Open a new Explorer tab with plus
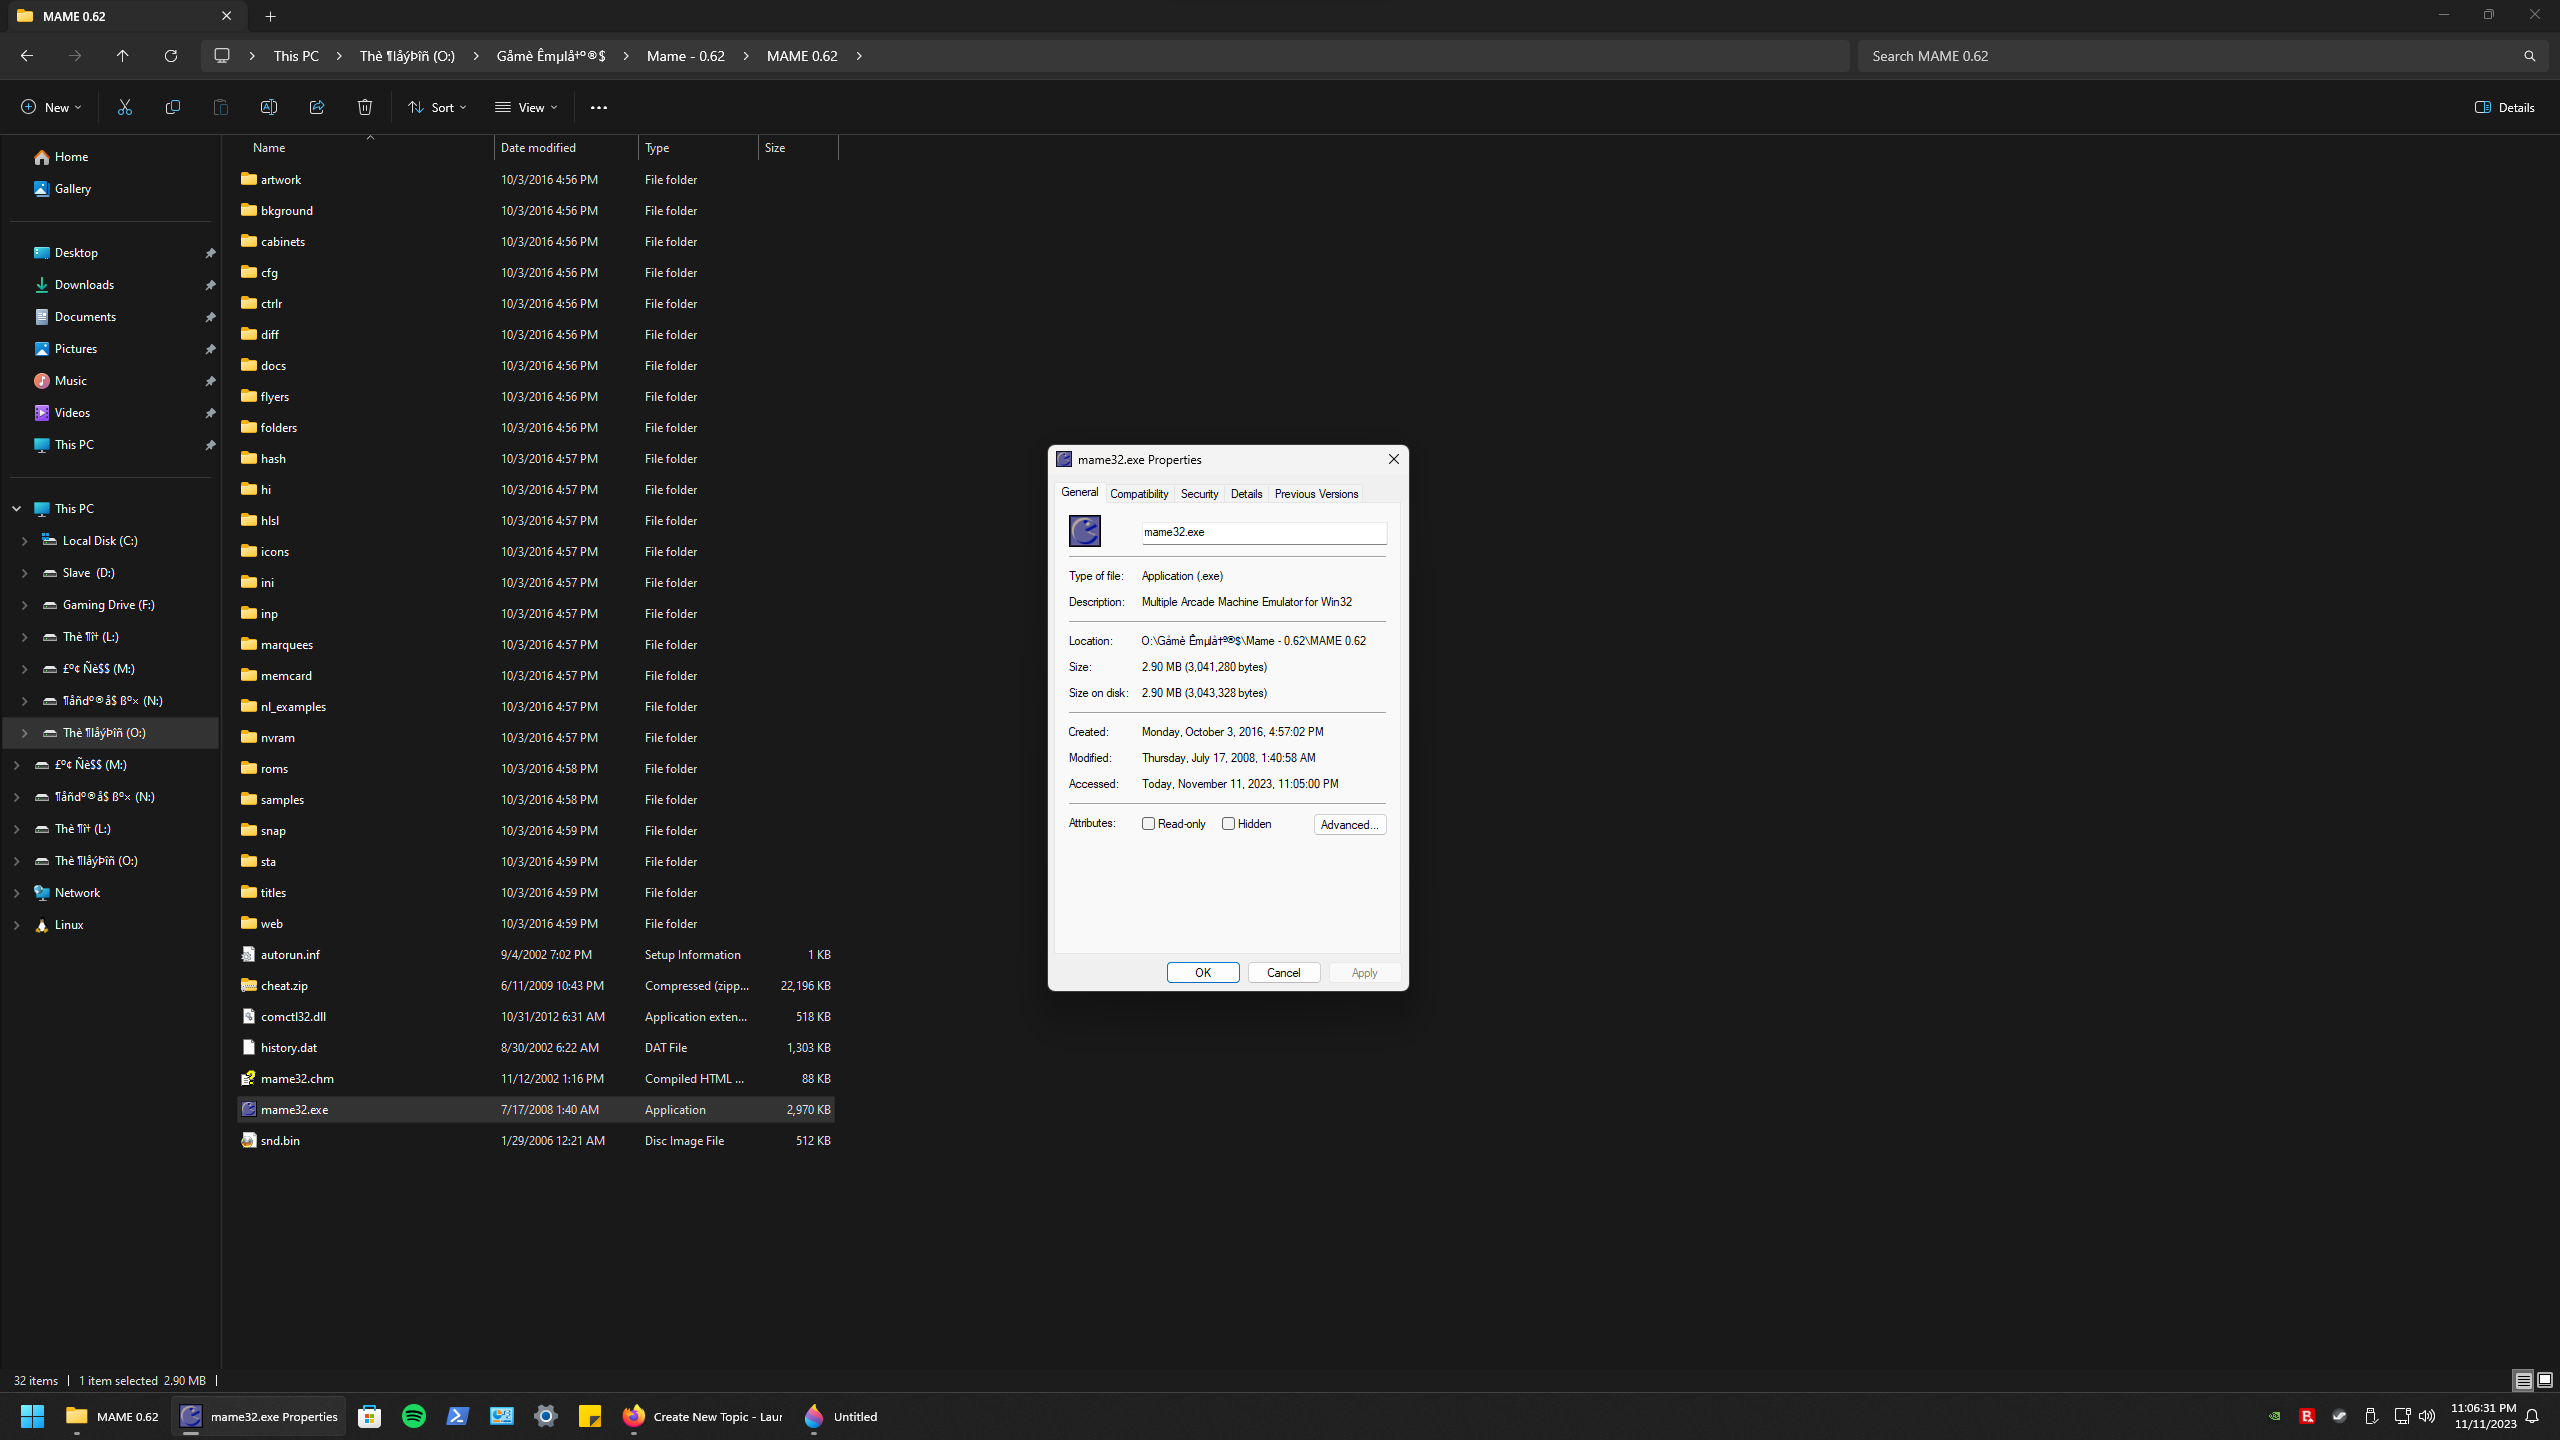This screenshot has width=2560, height=1440. (x=271, y=16)
